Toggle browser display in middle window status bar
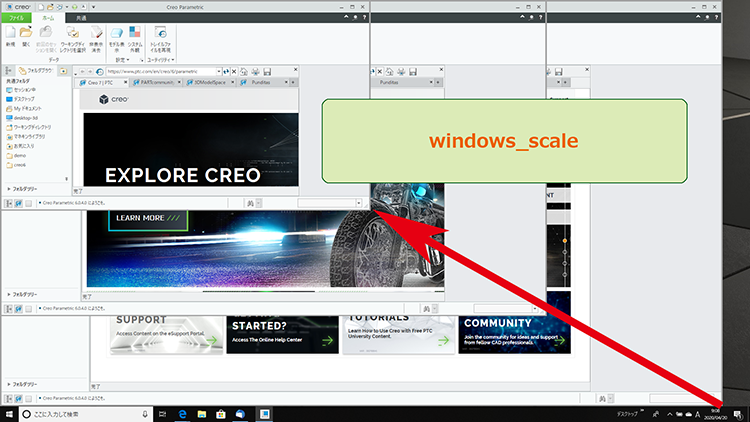750x422 pixels. click(x=18, y=309)
